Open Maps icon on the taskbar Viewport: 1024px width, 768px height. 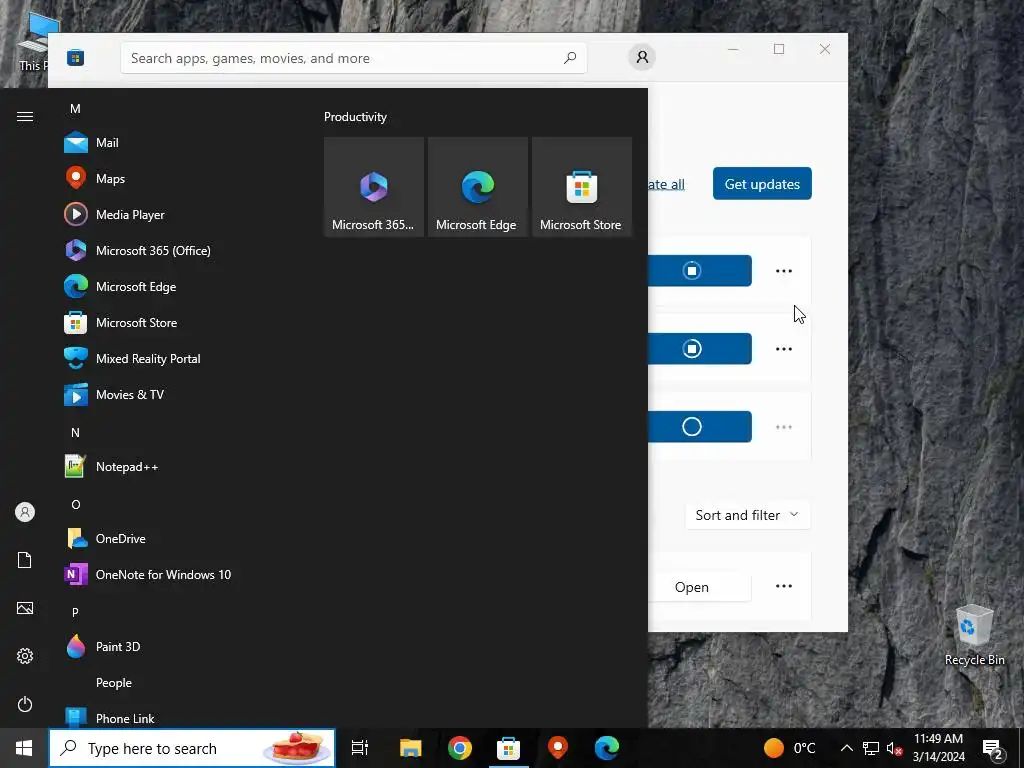coord(557,748)
